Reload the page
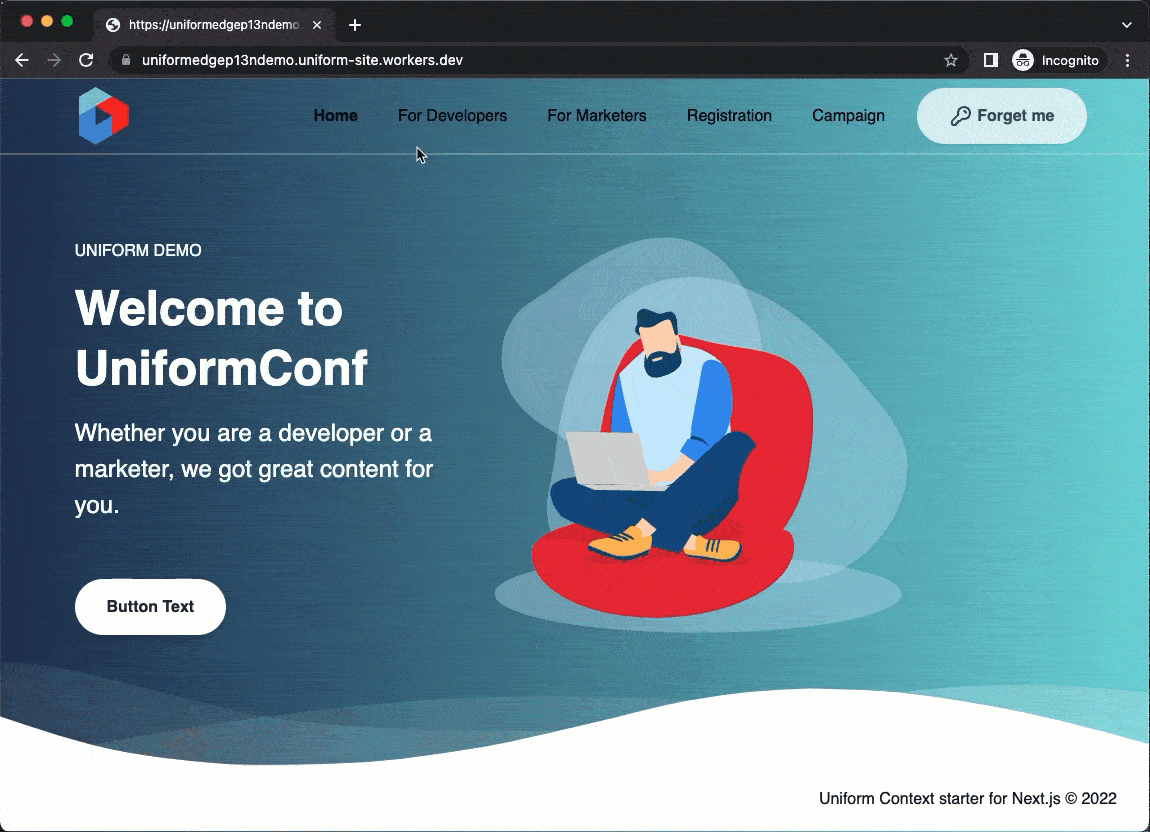1150x832 pixels. pos(86,60)
